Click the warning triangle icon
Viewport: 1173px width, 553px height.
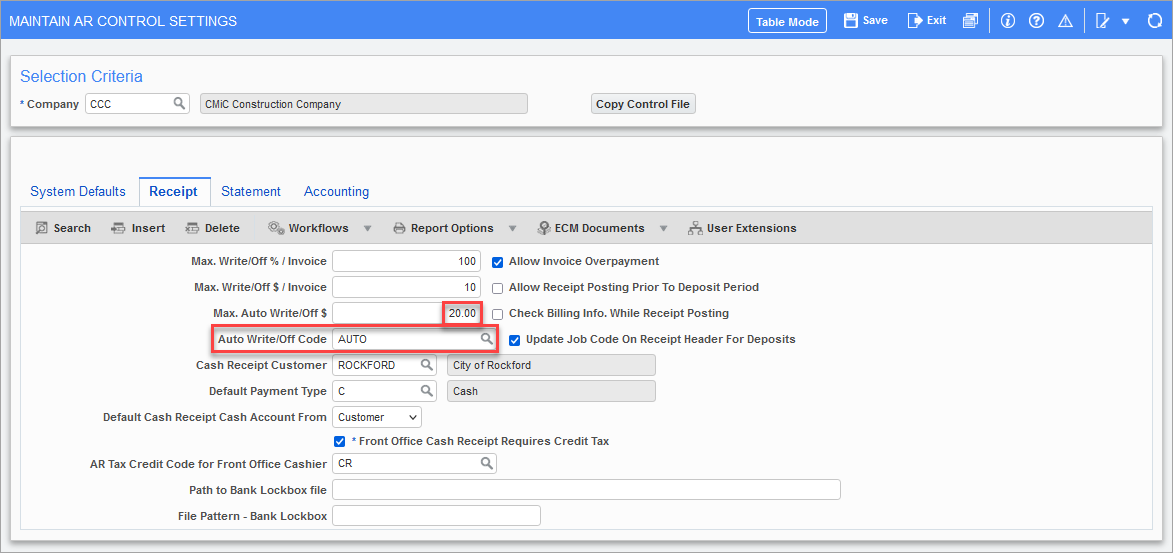1065,21
